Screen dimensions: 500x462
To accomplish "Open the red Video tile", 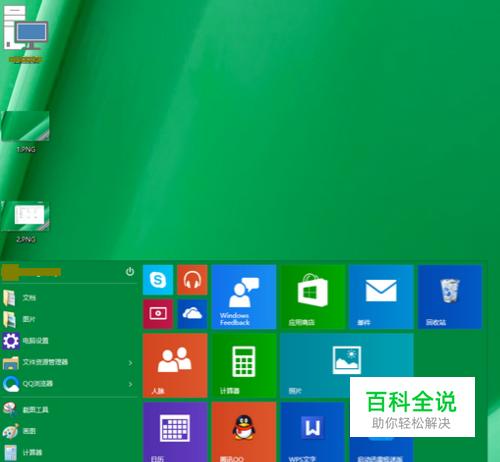I will click(x=158, y=314).
